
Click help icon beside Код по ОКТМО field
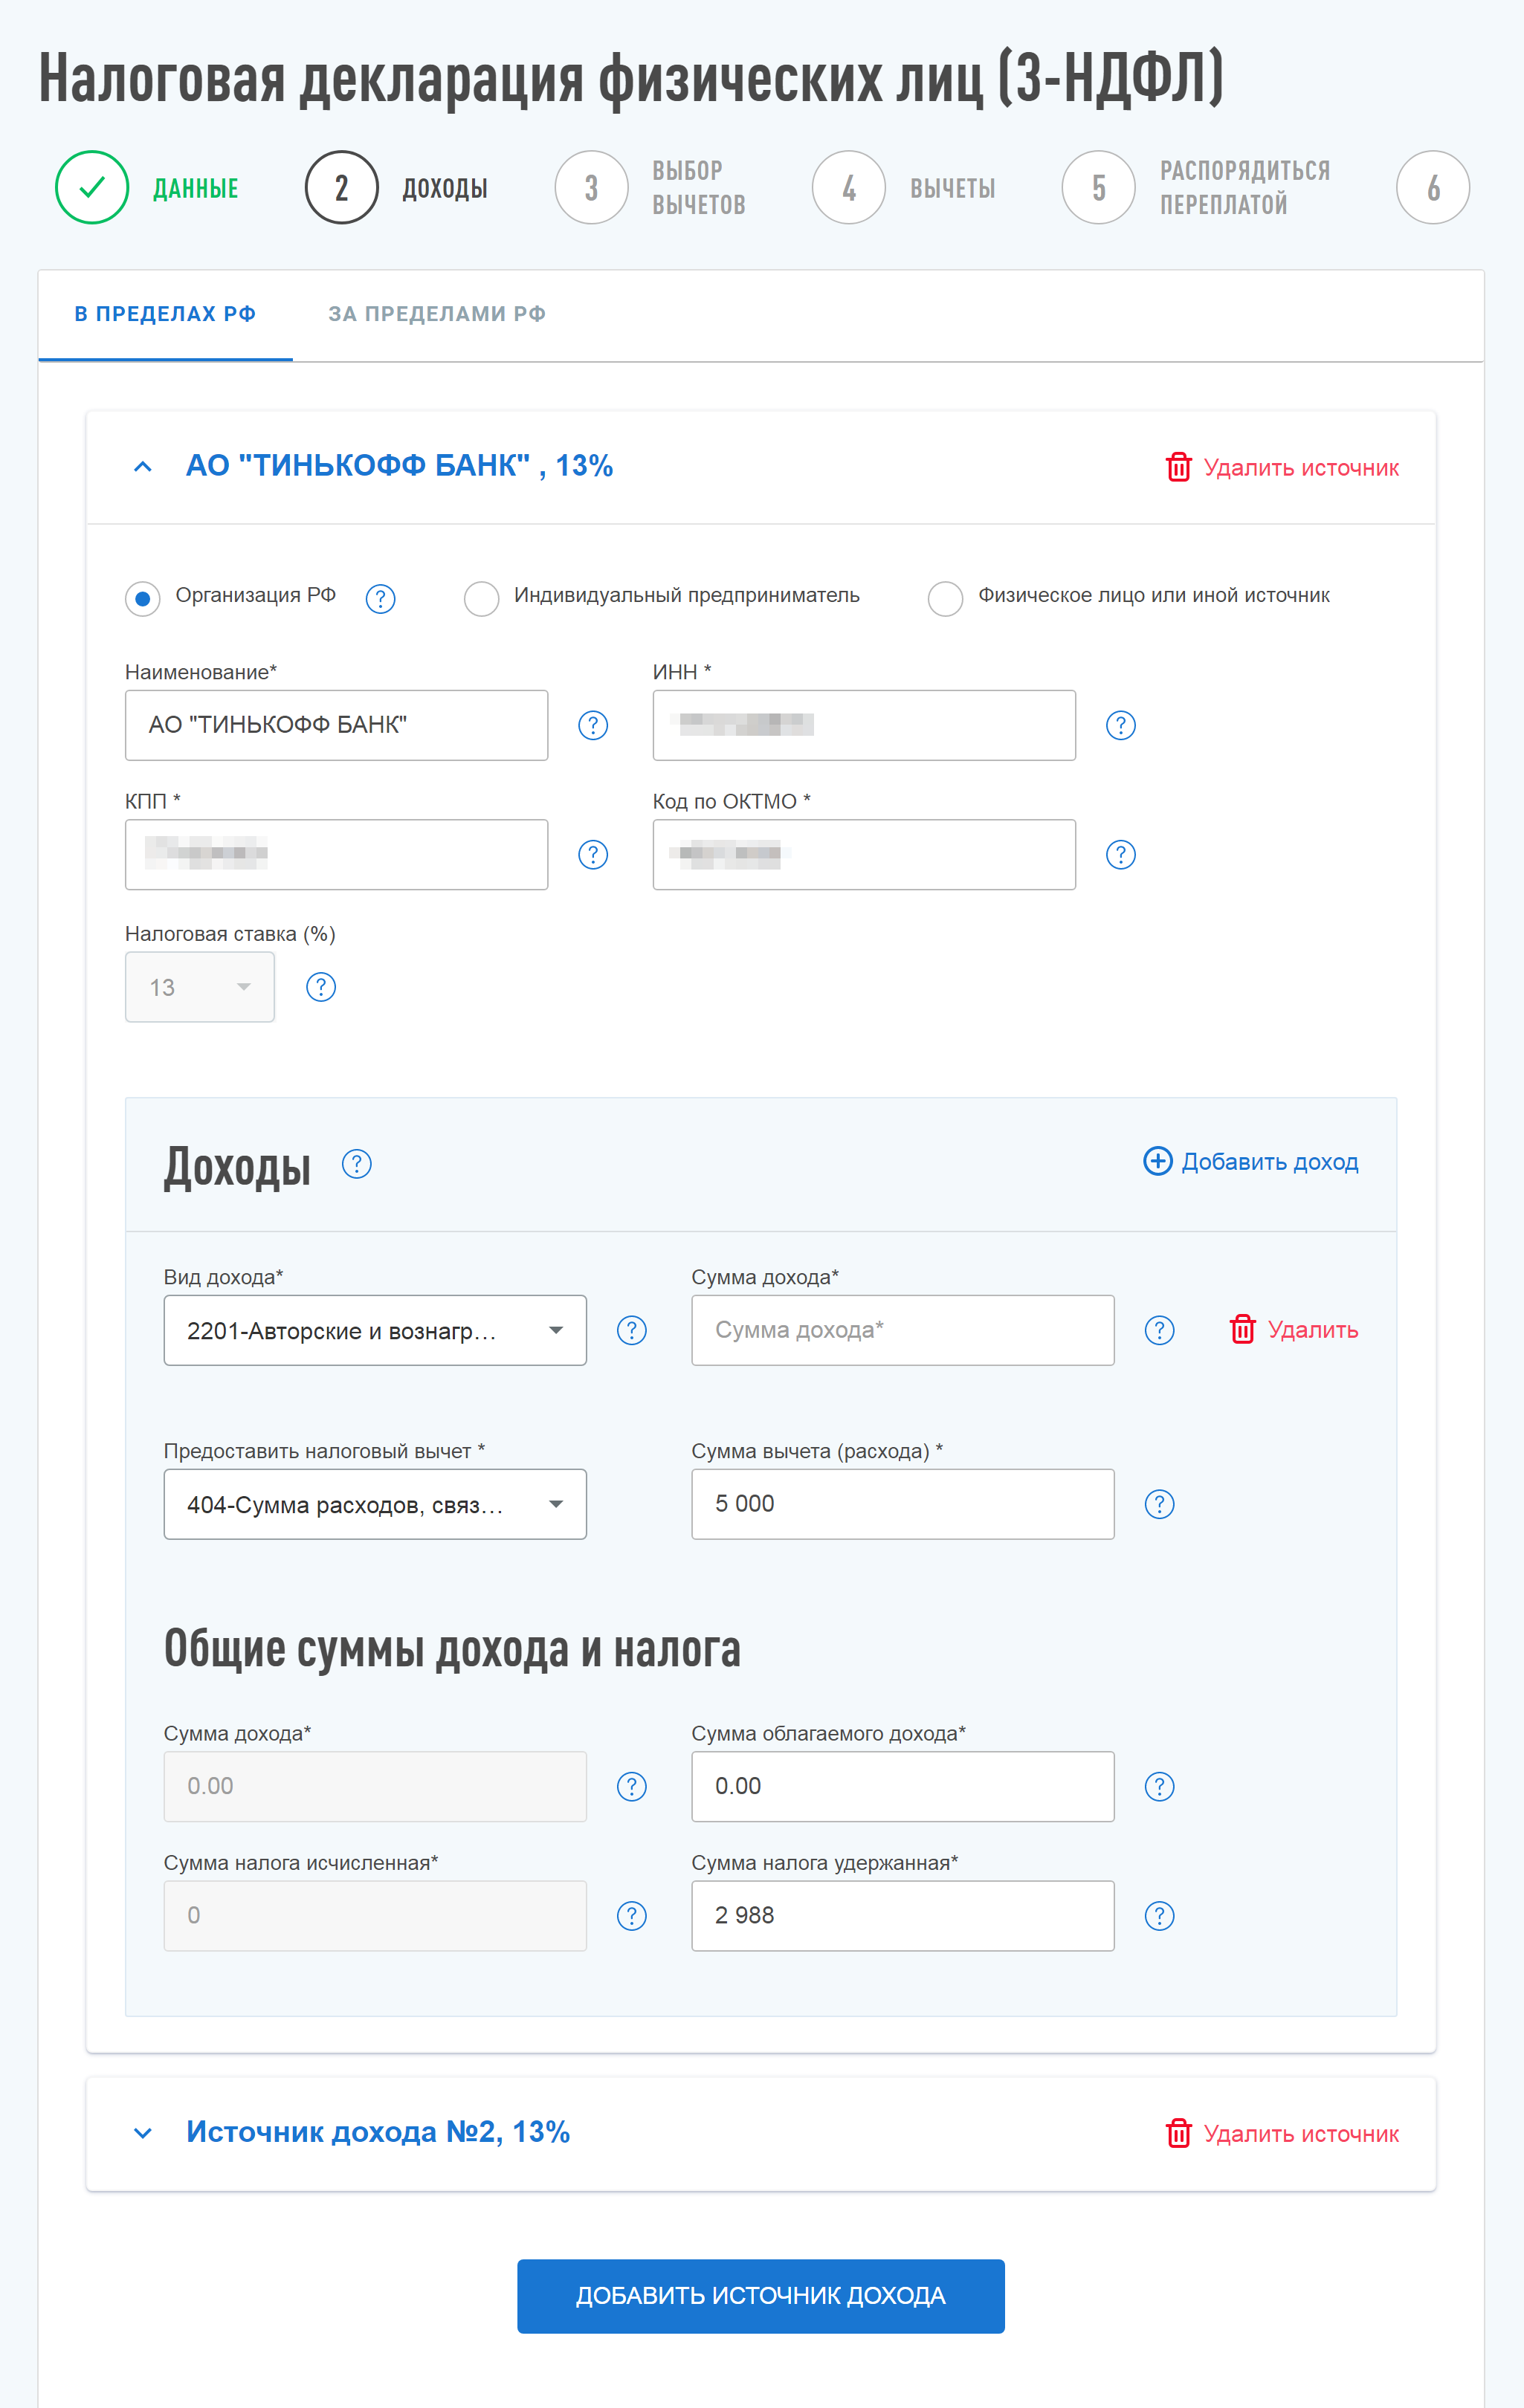coord(1121,855)
